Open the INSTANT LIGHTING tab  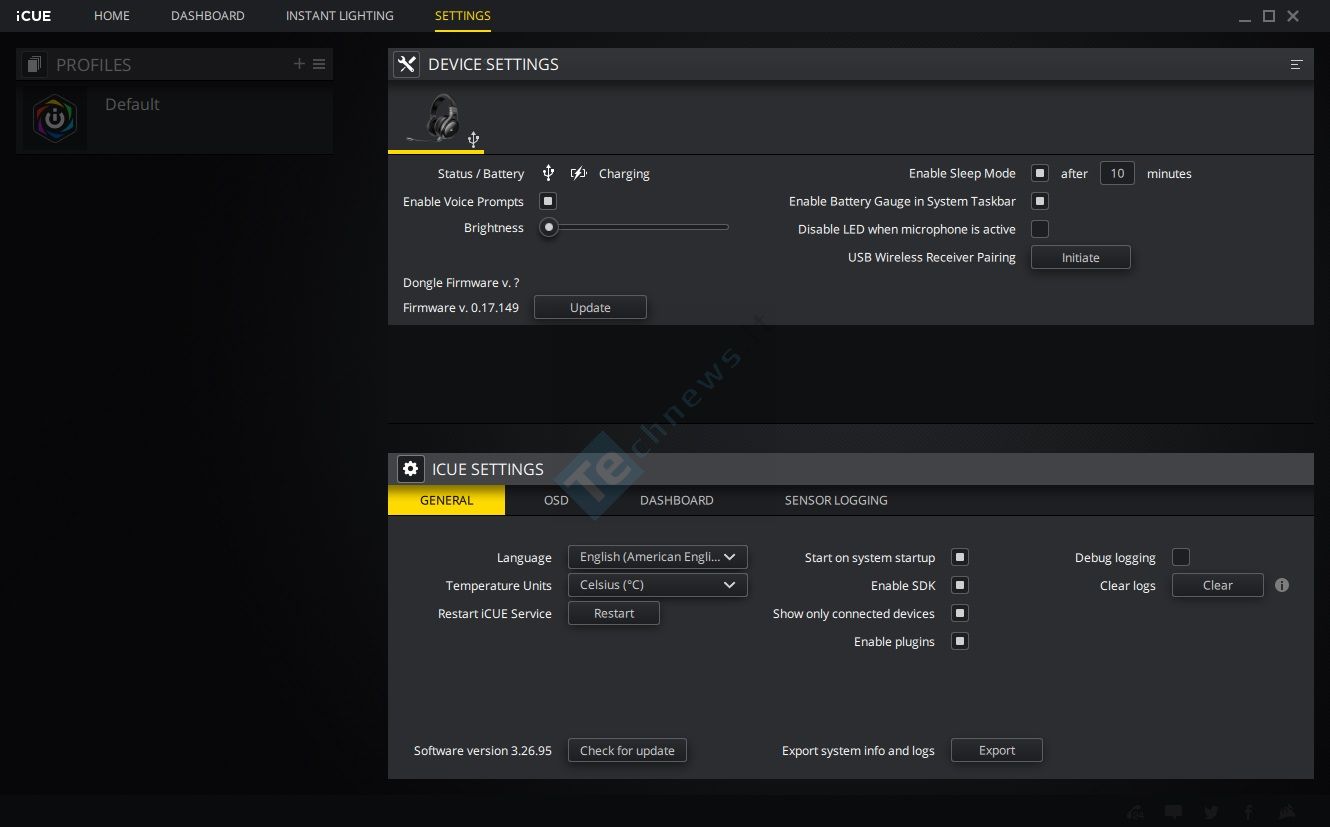coord(340,16)
